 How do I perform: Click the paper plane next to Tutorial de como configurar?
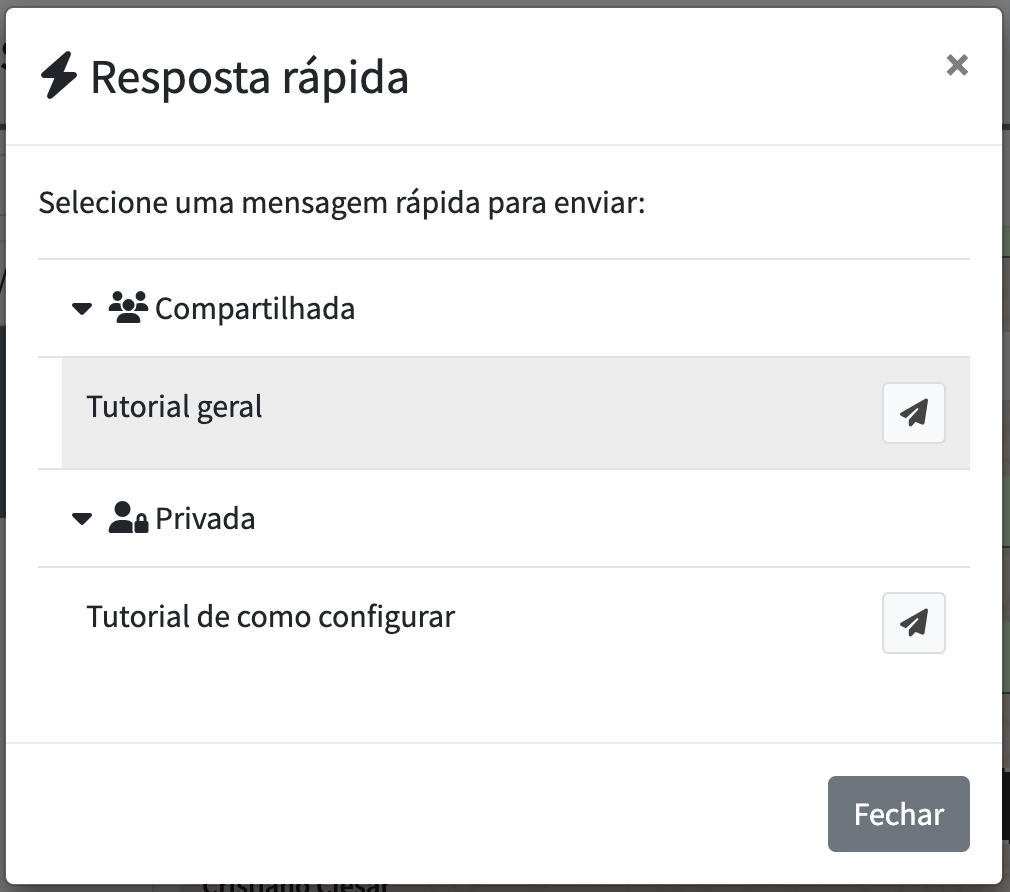[913, 622]
